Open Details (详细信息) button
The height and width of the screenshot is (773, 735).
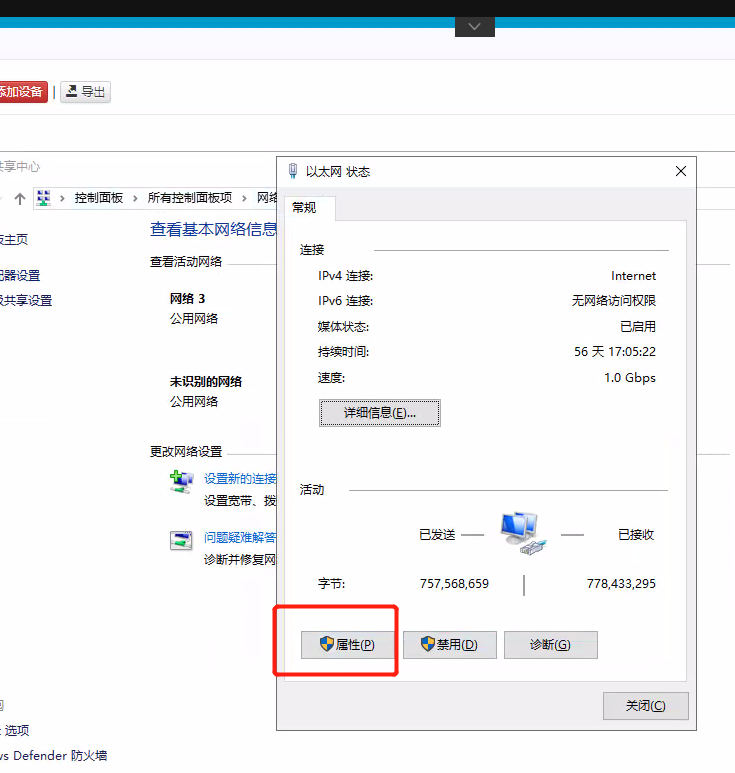[380, 413]
